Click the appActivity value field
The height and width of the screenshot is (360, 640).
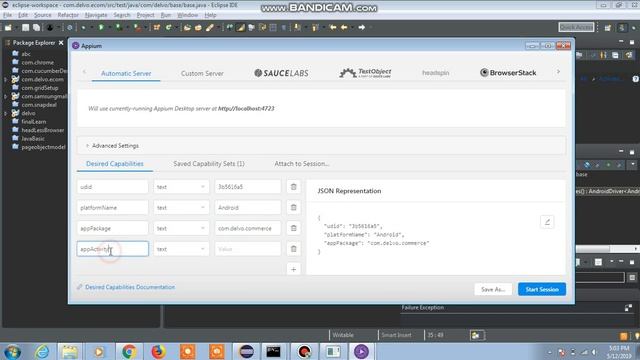pos(247,249)
